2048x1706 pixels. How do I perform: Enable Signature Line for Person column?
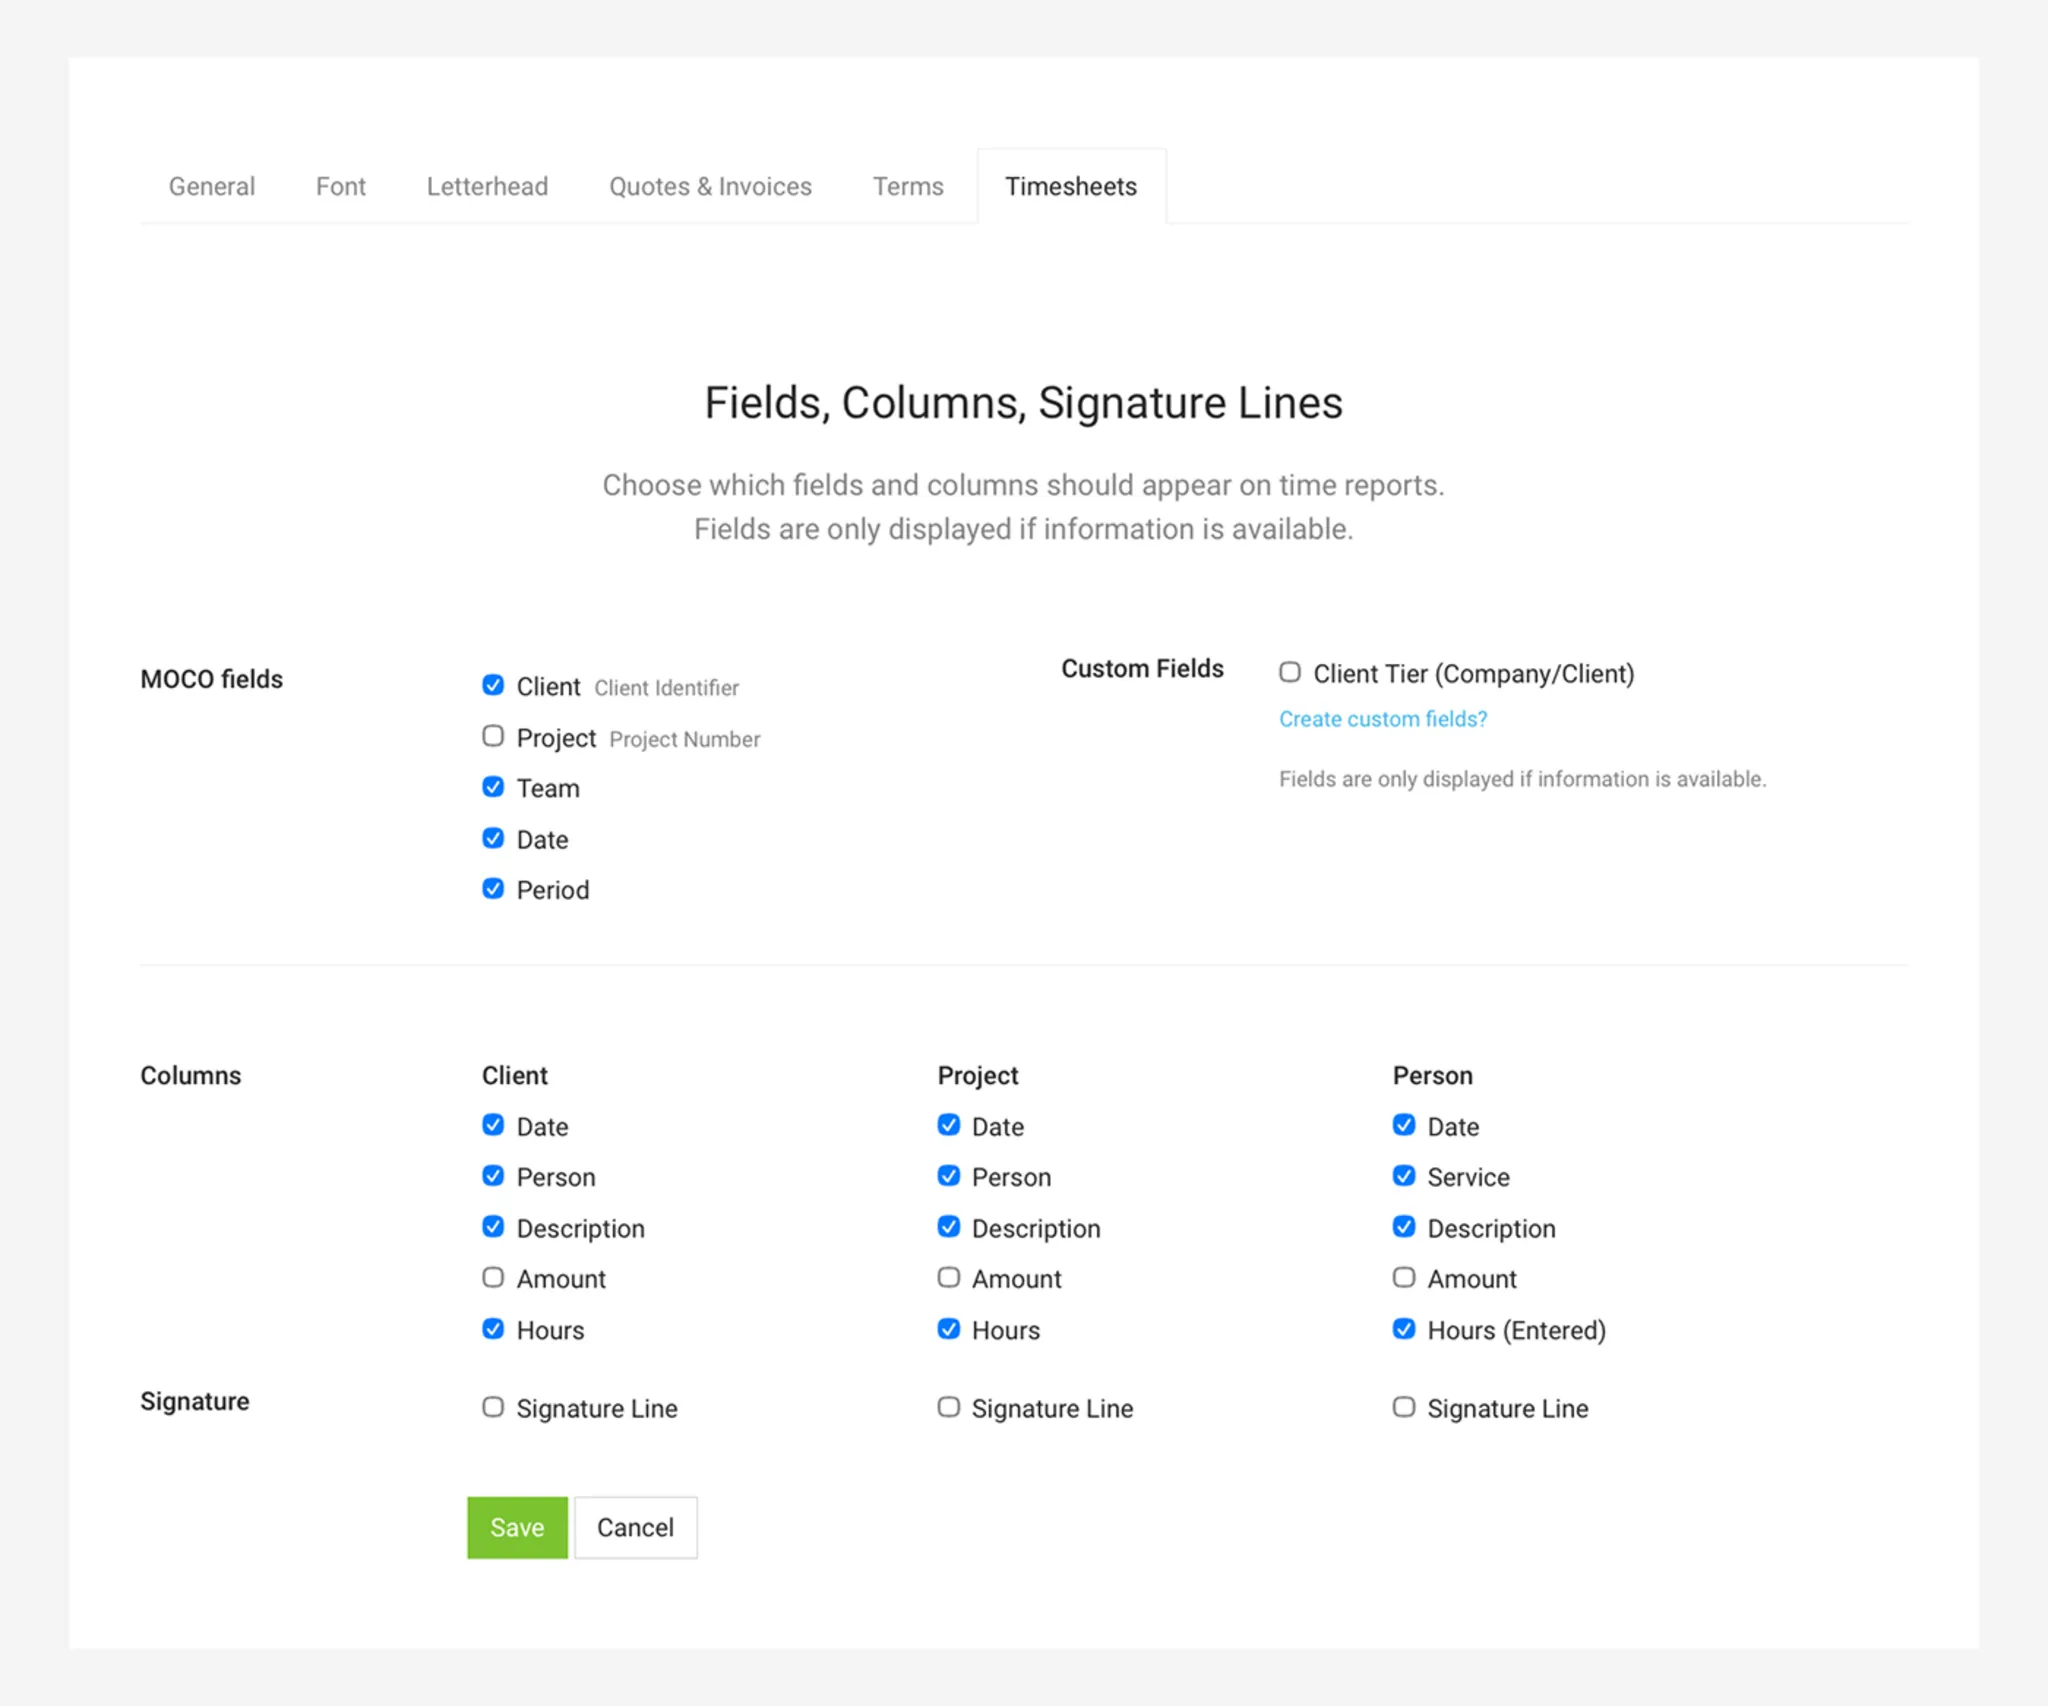1404,1407
